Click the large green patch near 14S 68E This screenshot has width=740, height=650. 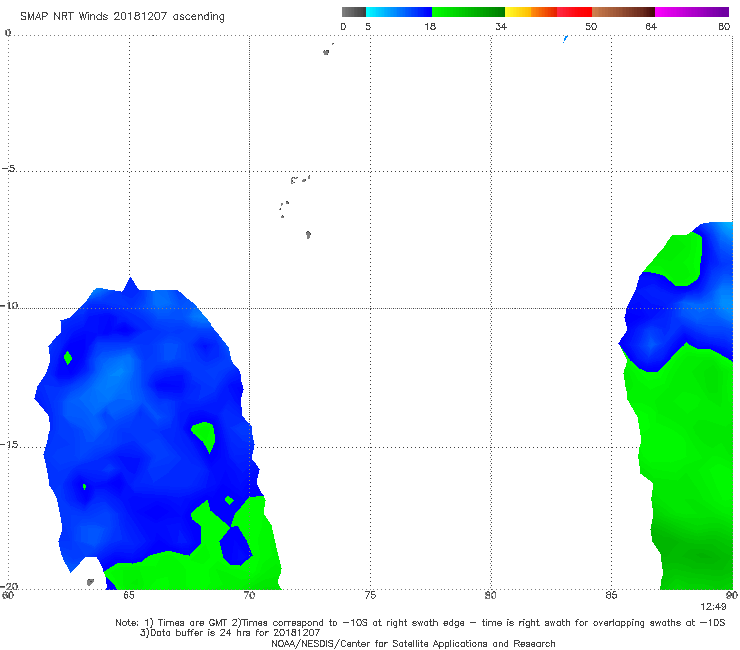204,436
